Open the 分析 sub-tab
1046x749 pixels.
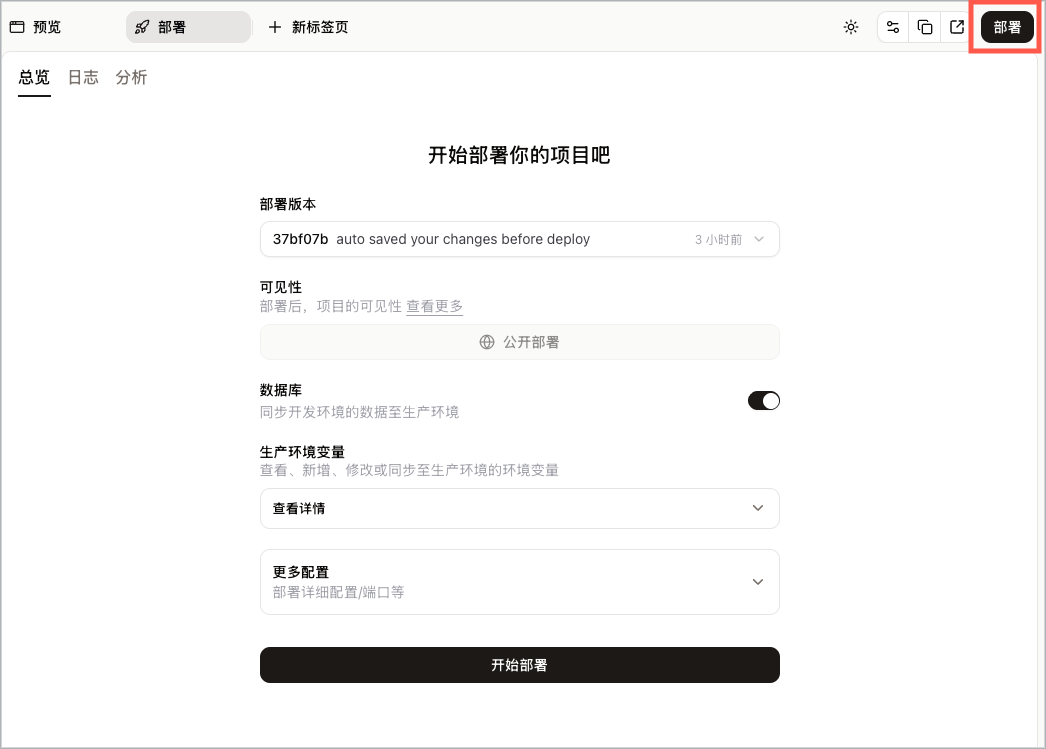coord(131,77)
